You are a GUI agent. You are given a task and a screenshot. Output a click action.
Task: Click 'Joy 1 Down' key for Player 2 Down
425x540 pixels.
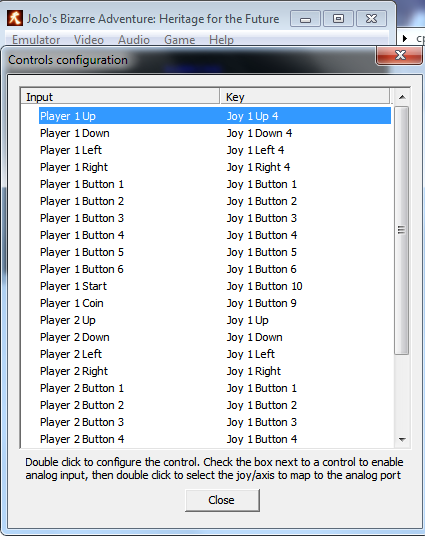pos(255,337)
